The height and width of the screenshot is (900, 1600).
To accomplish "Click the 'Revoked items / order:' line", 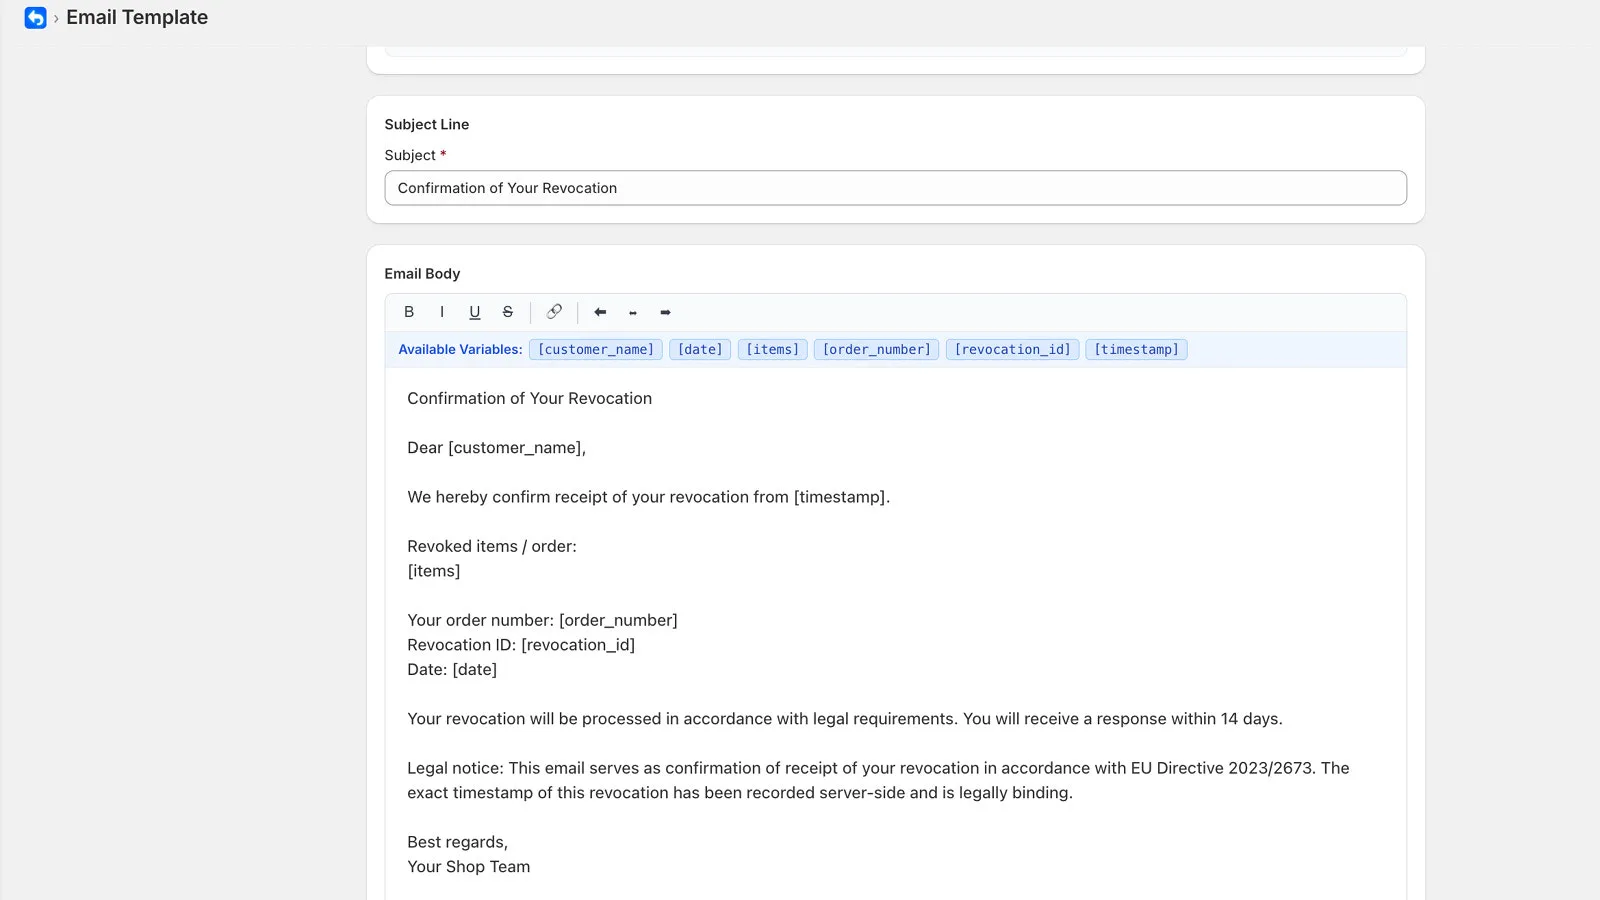I will pos(492,546).
